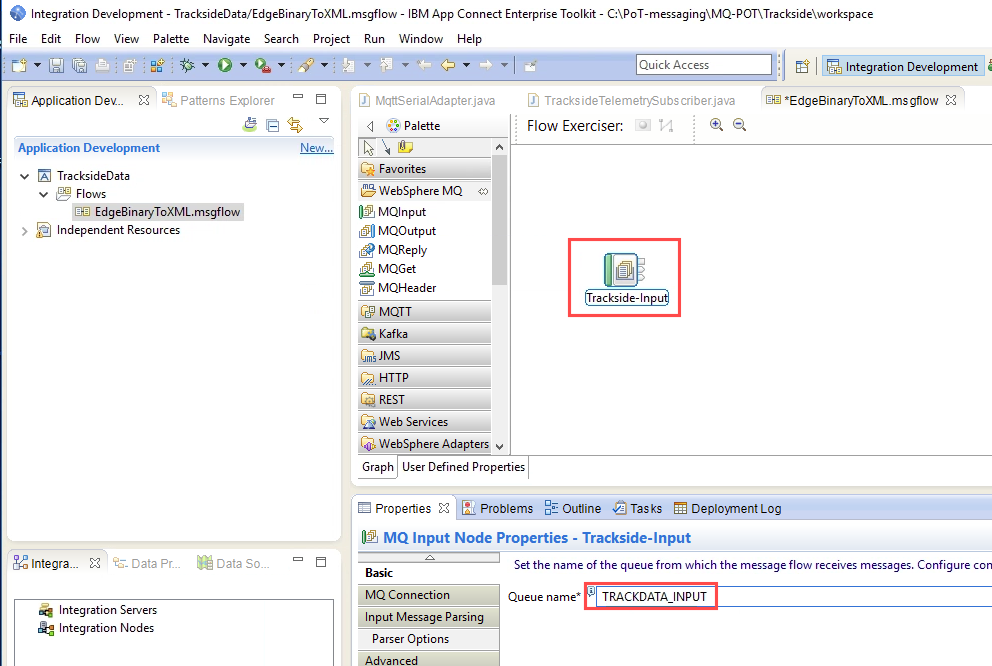Open the Flow menu

tap(87, 39)
